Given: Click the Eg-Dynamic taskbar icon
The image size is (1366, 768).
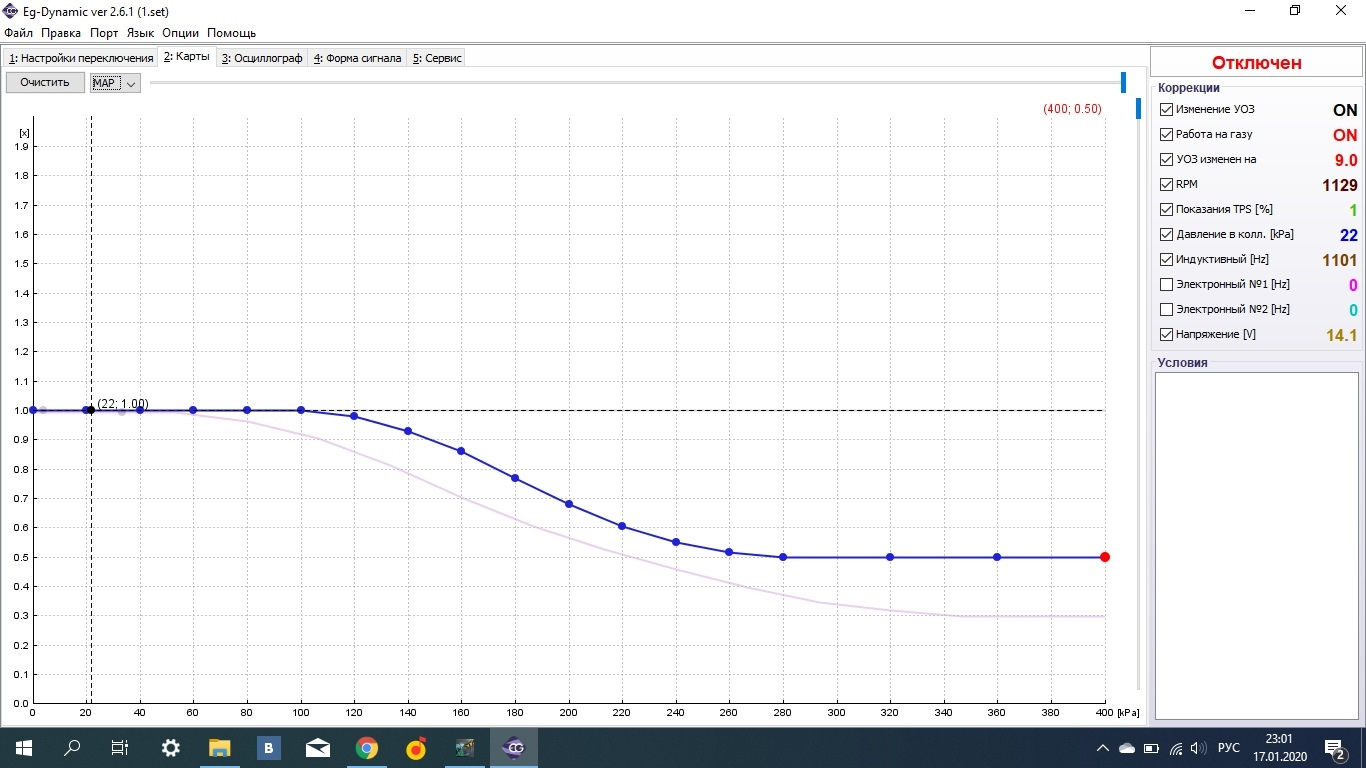Looking at the screenshot, I should 514,747.
